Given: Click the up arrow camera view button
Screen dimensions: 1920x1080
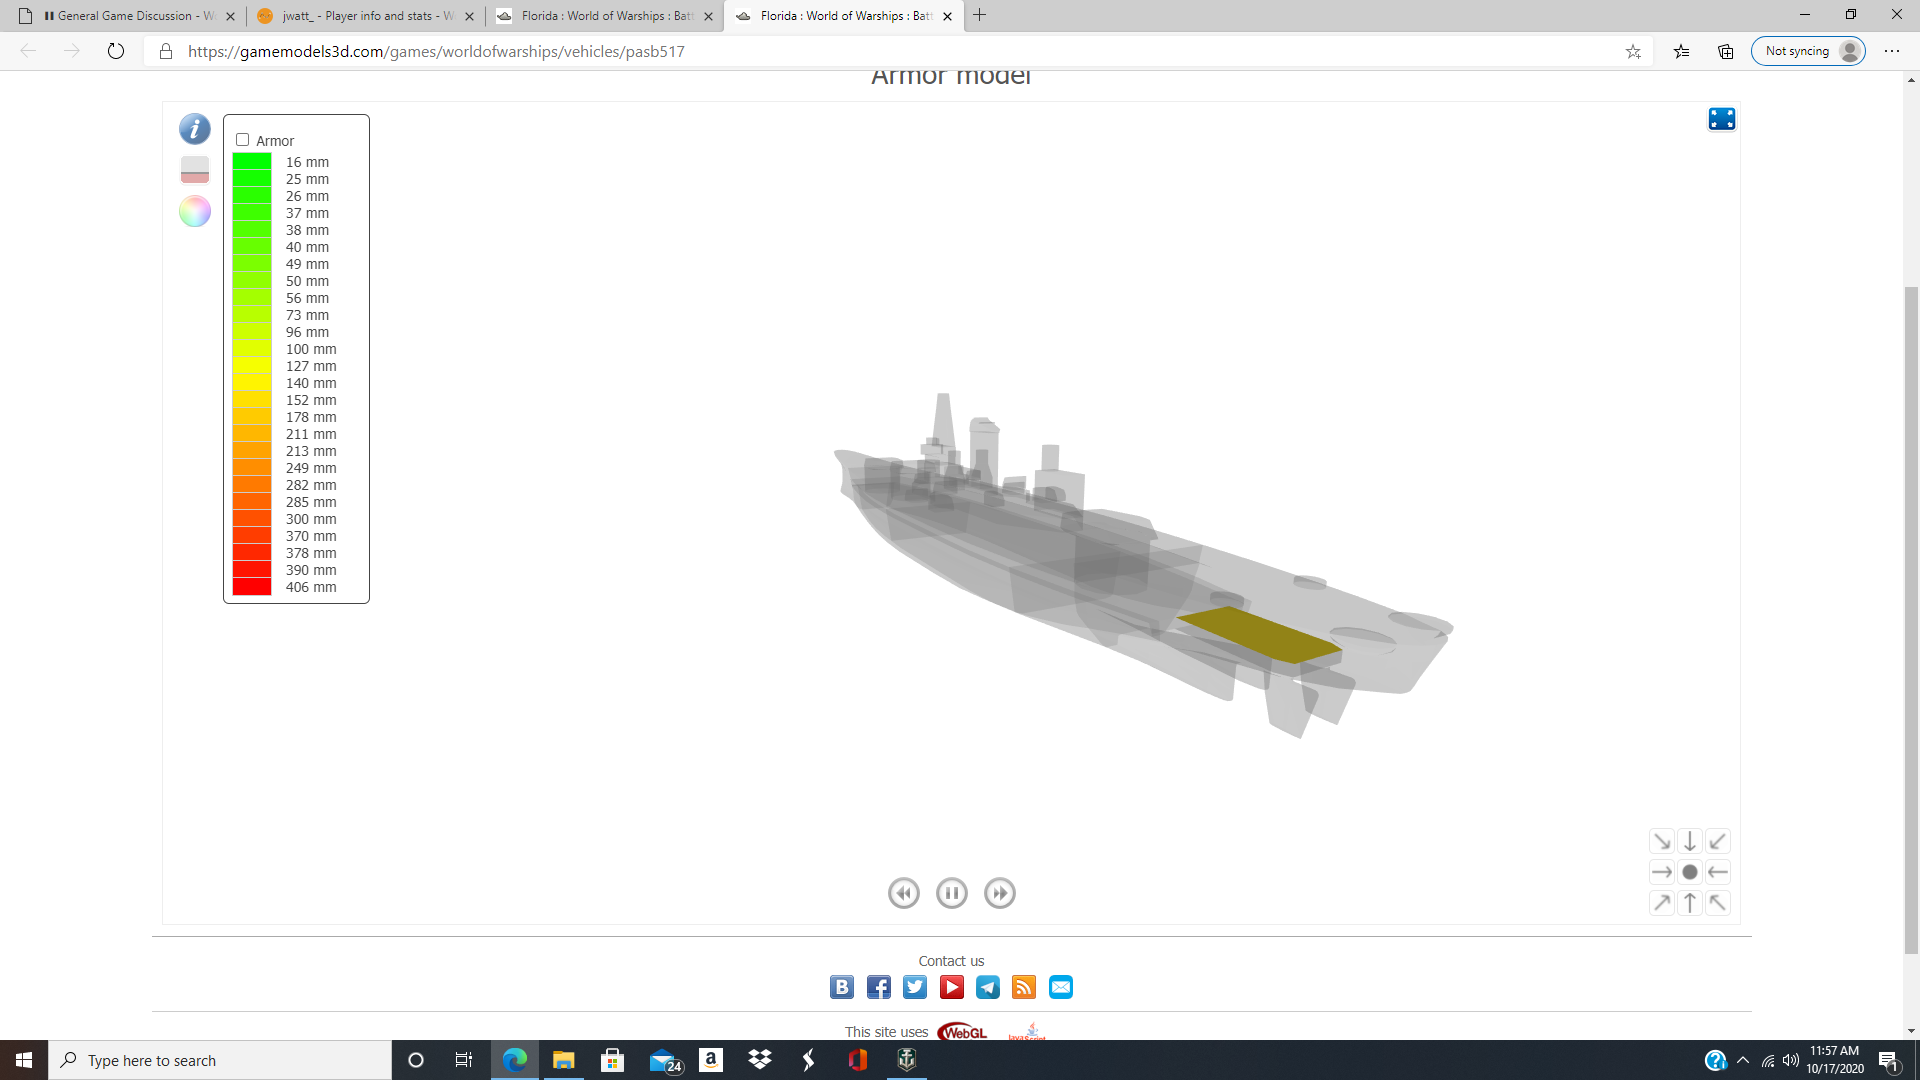Looking at the screenshot, I should (x=1689, y=903).
